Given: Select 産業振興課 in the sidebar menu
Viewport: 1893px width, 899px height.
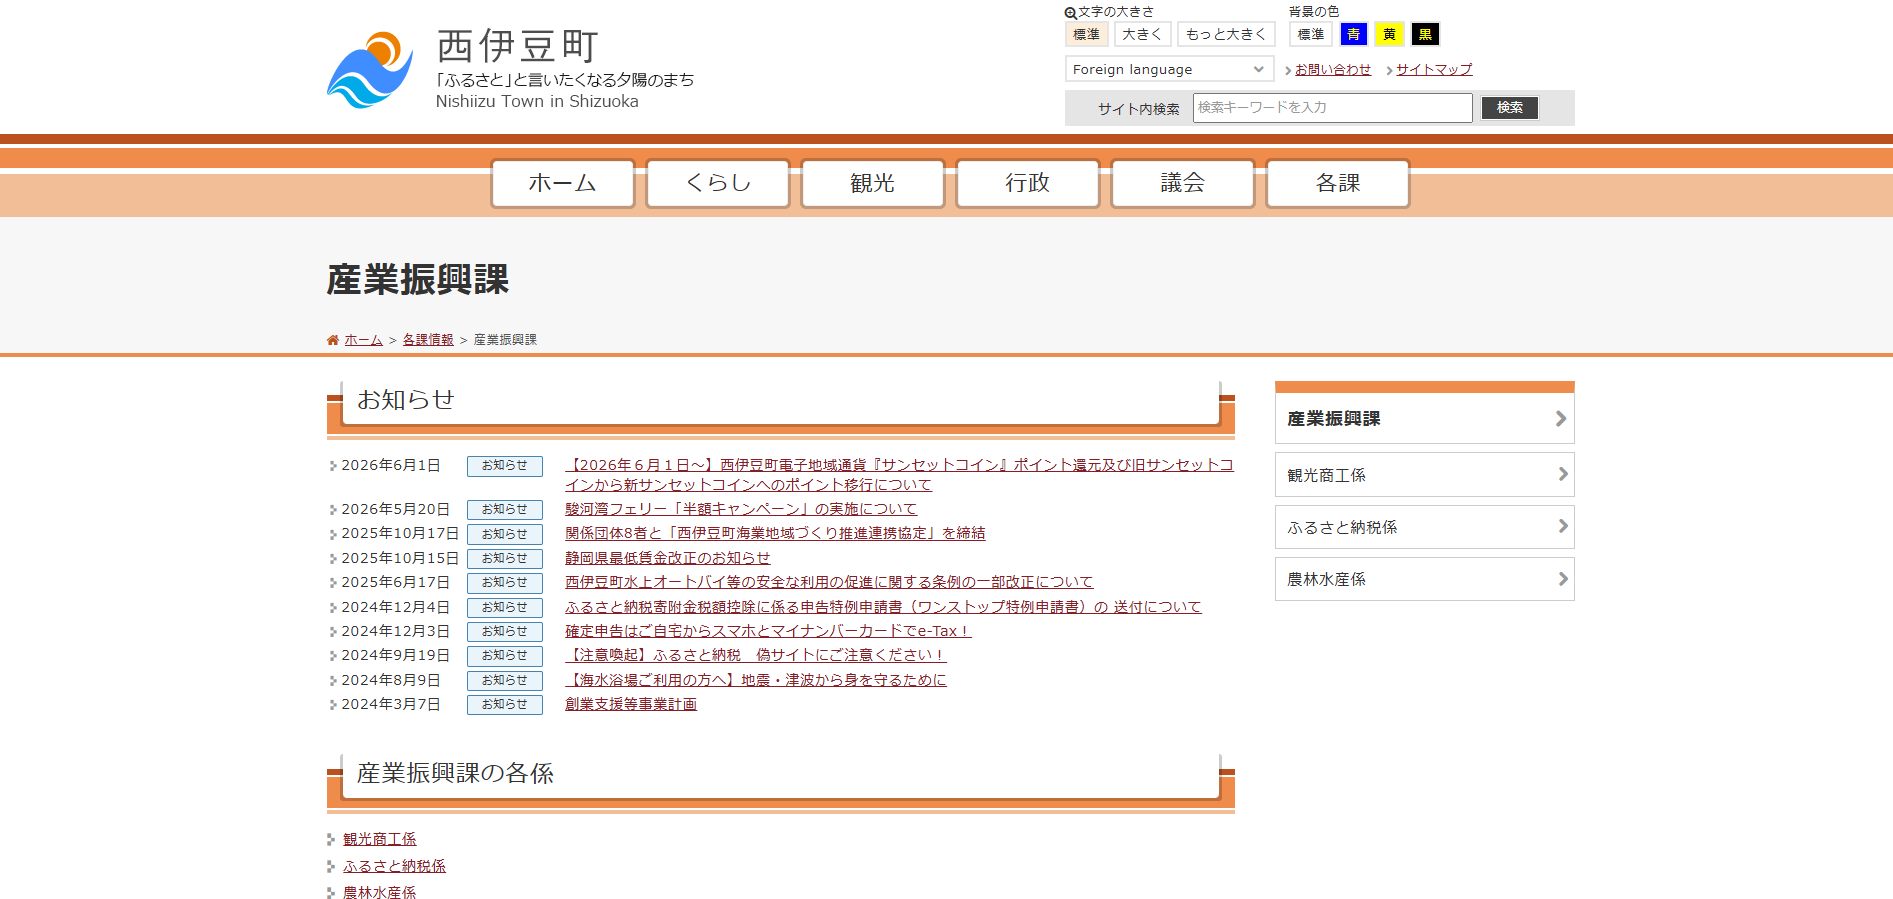Looking at the screenshot, I should pyautogui.click(x=1424, y=419).
